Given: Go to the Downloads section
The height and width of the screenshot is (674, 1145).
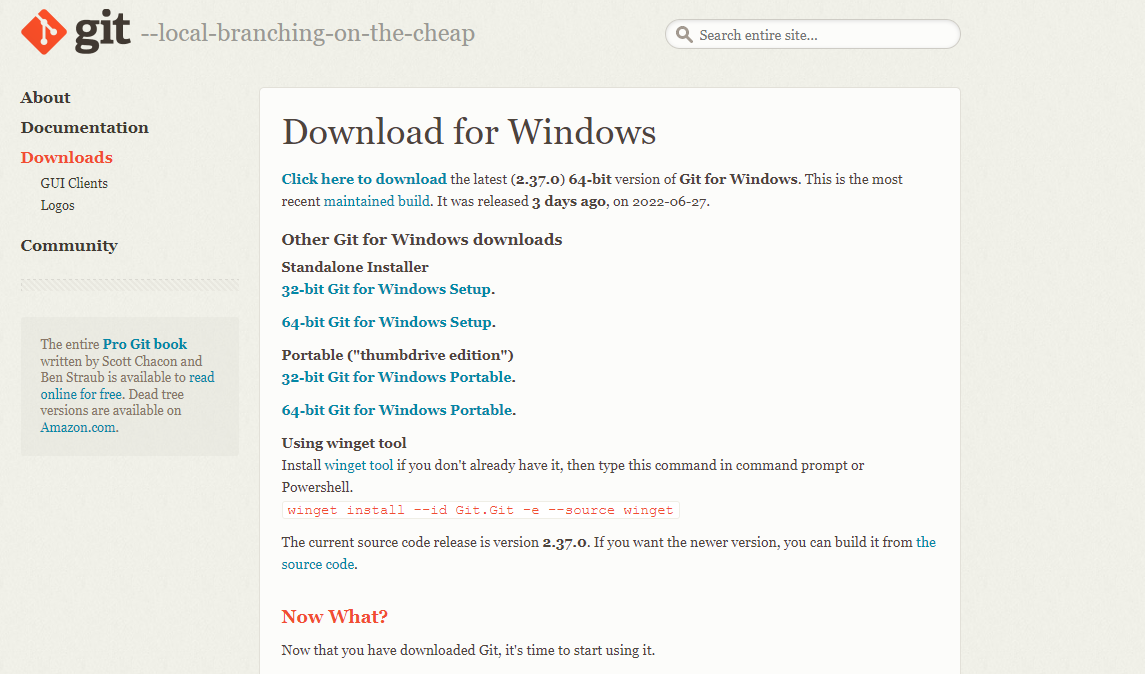Looking at the screenshot, I should (x=66, y=158).
